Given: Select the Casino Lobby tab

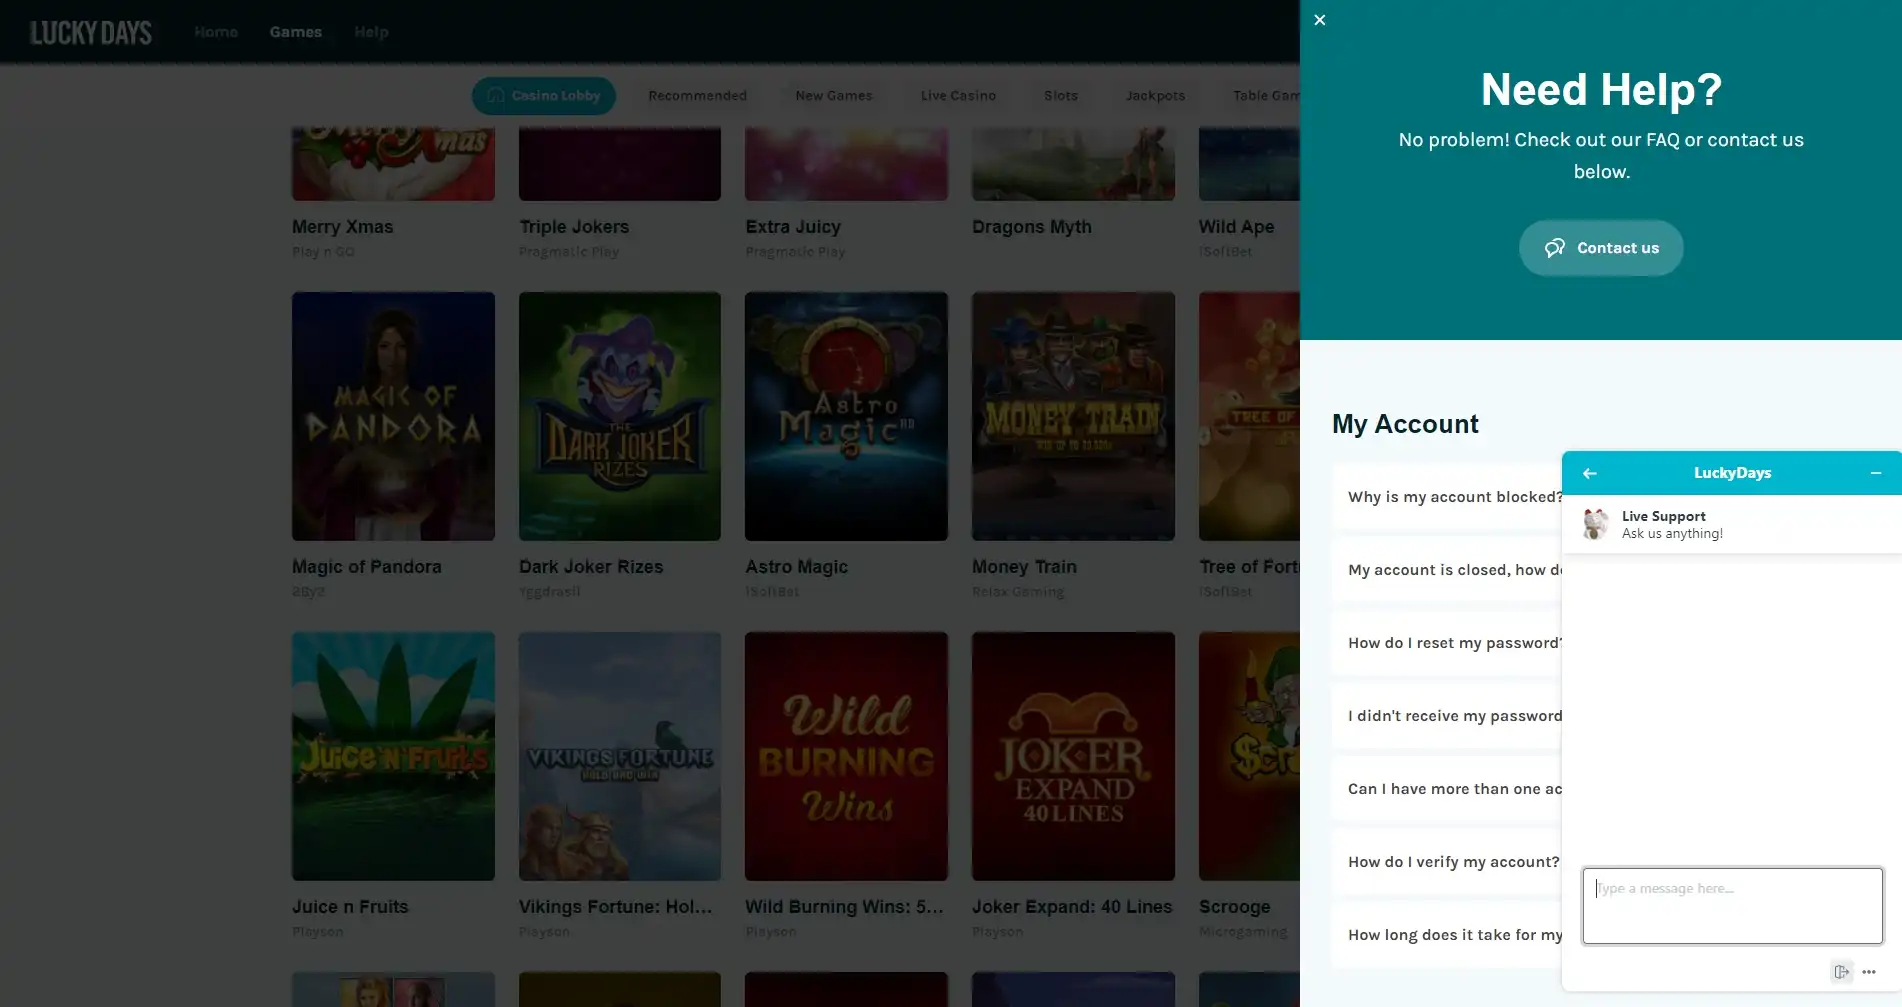Looking at the screenshot, I should (x=543, y=96).
